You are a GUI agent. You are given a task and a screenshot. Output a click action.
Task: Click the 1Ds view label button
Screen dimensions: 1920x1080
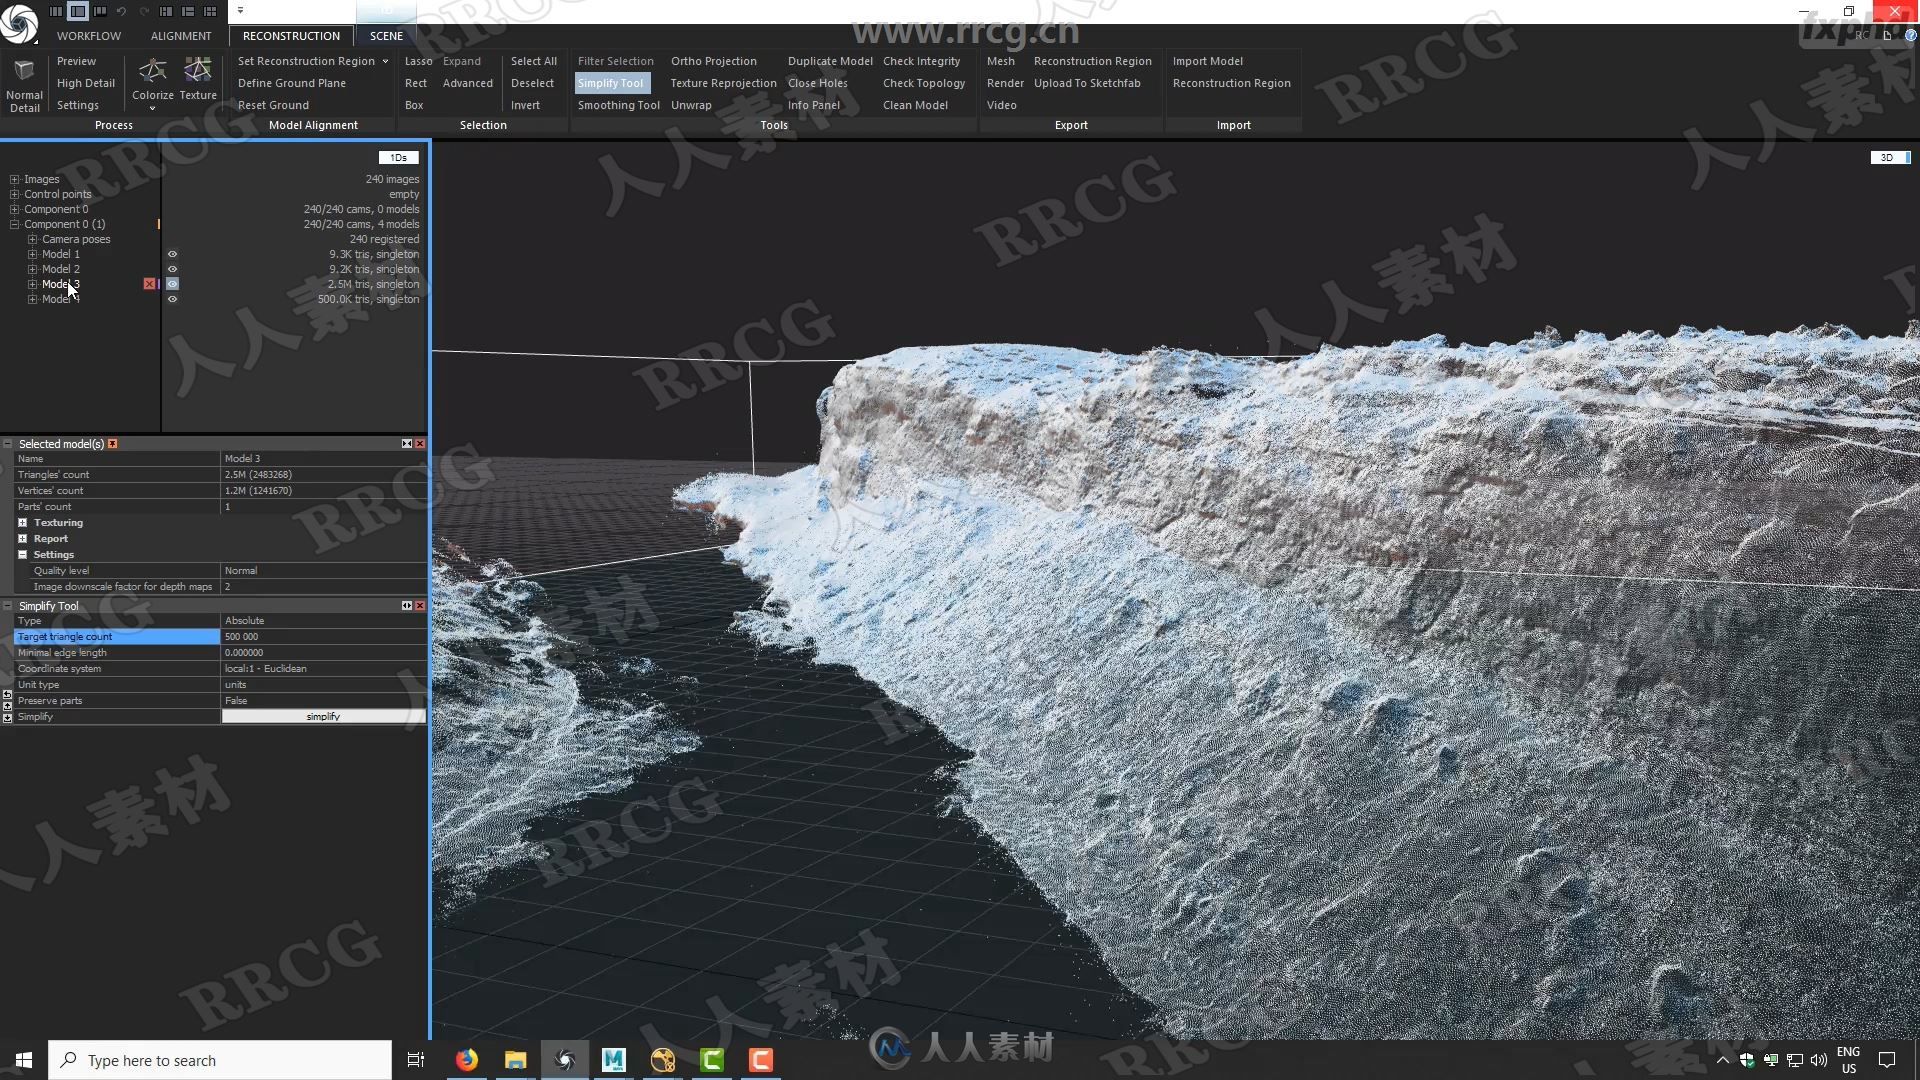click(x=398, y=157)
